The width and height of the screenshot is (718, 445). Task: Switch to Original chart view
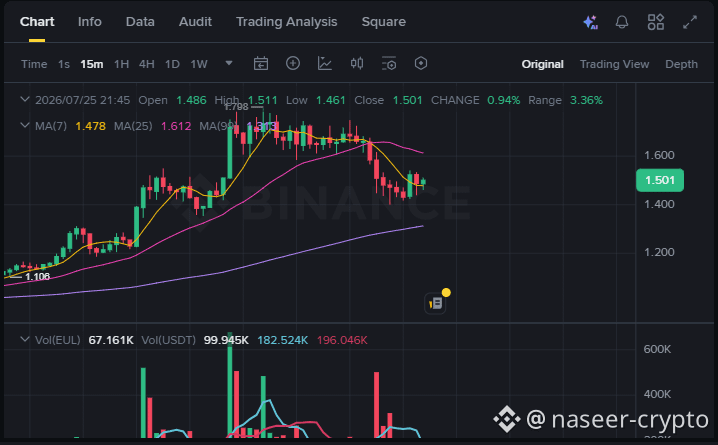click(543, 64)
